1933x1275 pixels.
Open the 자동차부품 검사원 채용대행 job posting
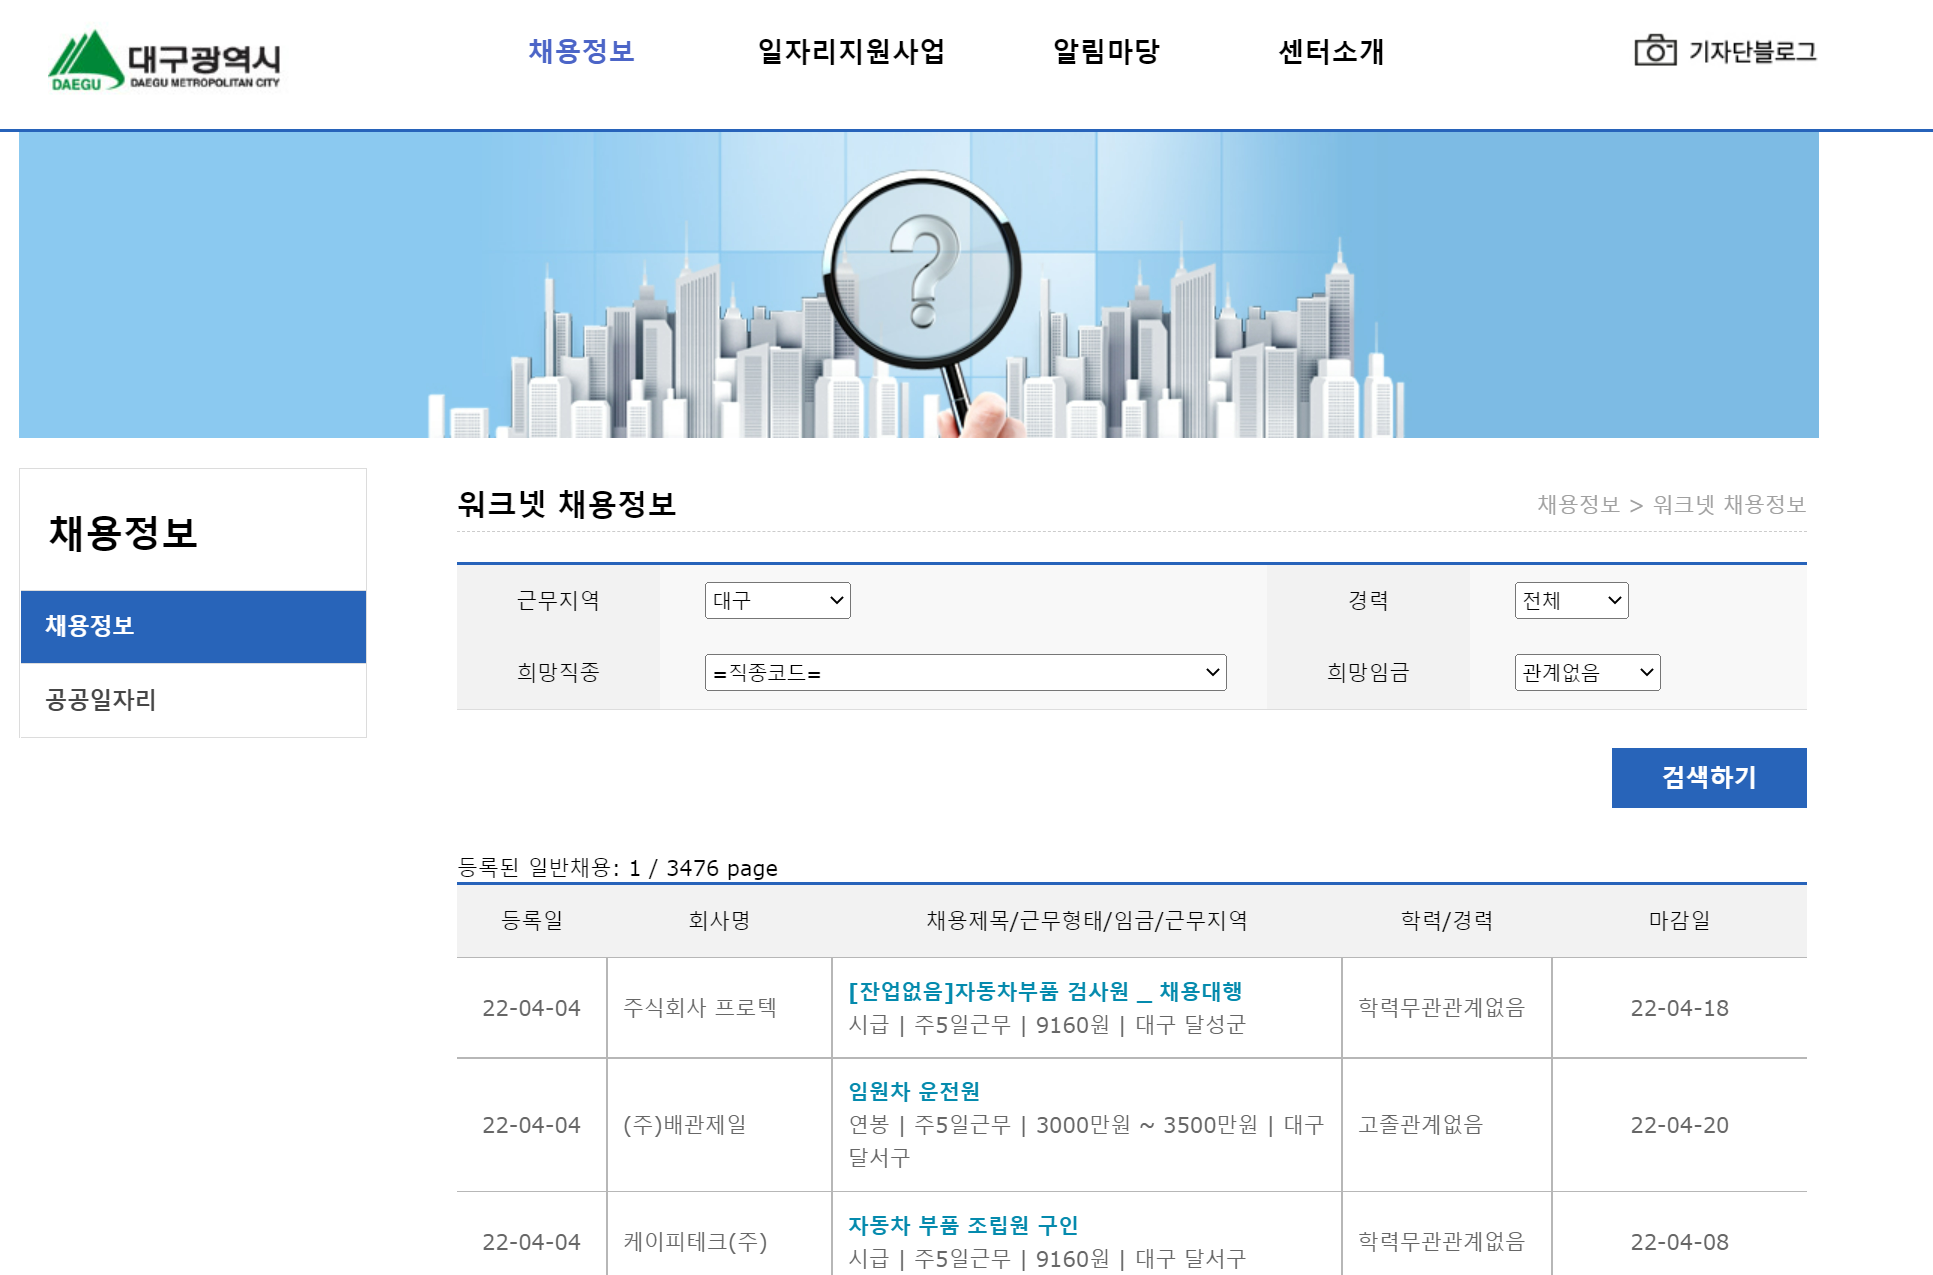1044,991
